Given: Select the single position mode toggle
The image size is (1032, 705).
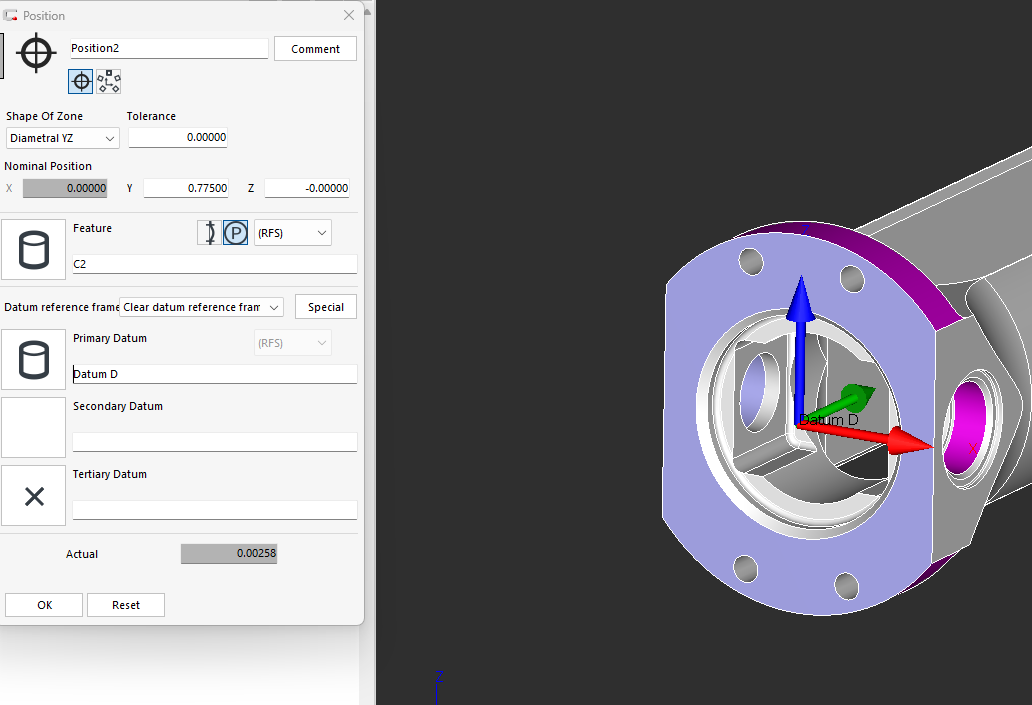Looking at the screenshot, I should pyautogui.click(x=81, y=82).
